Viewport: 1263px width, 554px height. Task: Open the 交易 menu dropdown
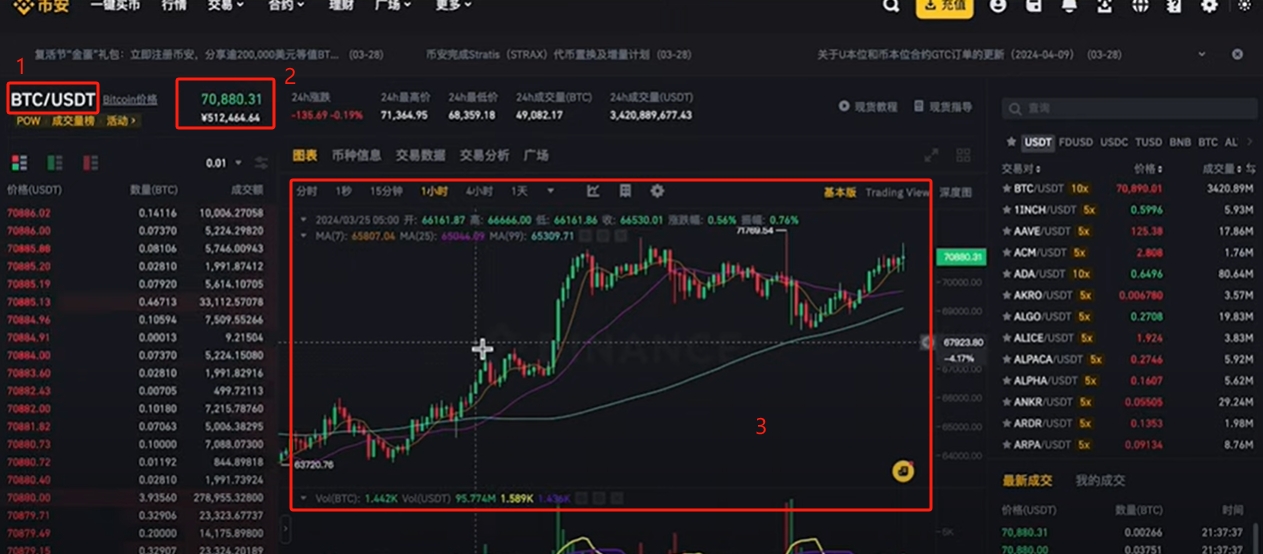tap(225, 5)
